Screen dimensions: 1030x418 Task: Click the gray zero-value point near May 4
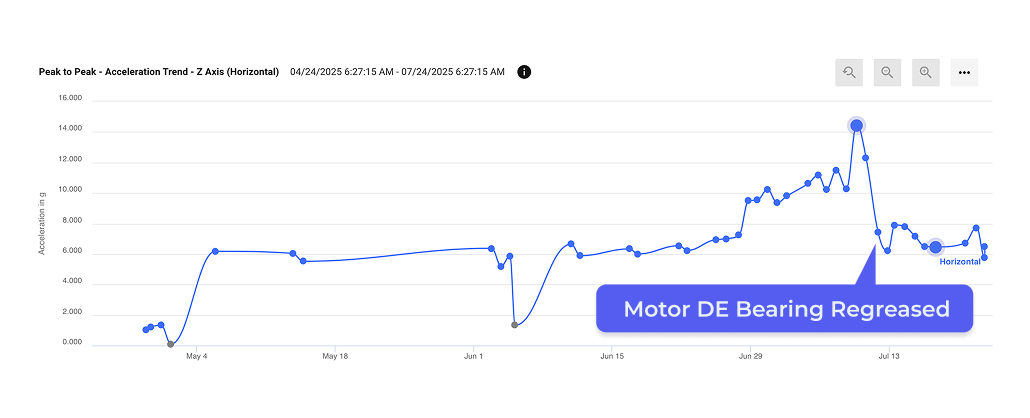(x=171, y=344)
